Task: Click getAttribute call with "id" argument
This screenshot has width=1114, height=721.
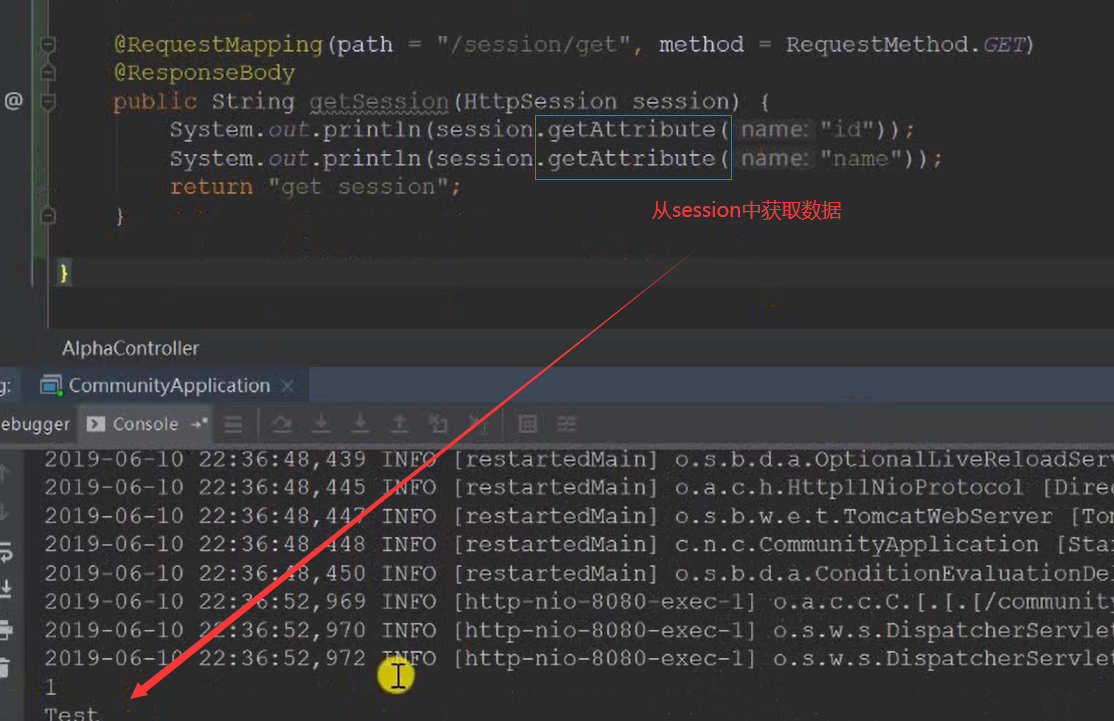Action: pyautogui.click(x=632, y=130)
